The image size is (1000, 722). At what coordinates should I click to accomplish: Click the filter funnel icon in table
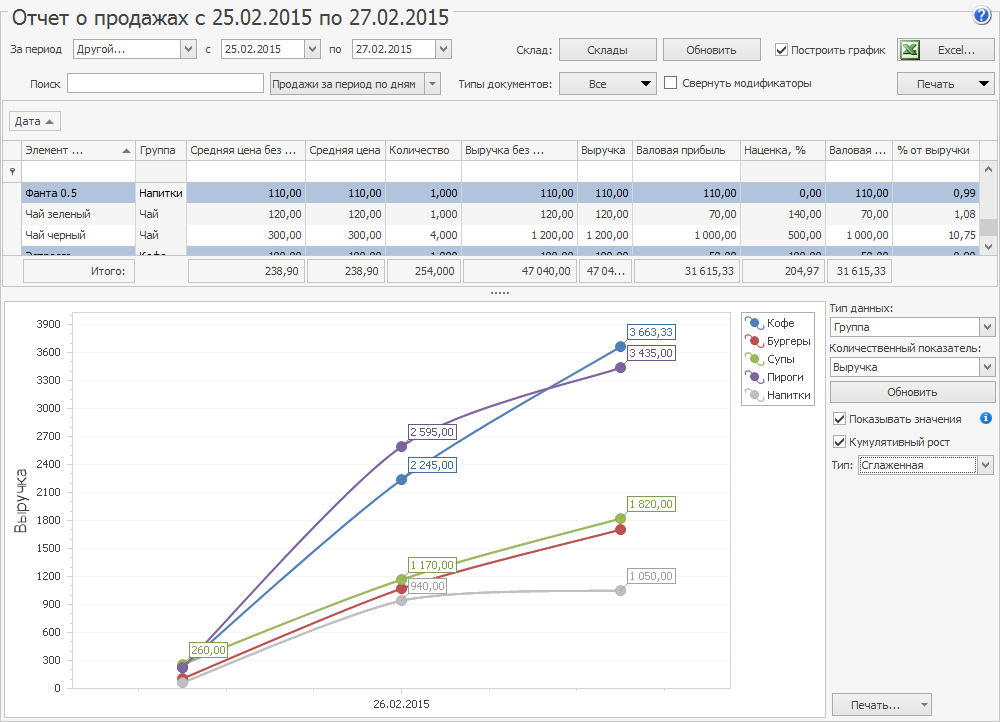coord(12,172)
